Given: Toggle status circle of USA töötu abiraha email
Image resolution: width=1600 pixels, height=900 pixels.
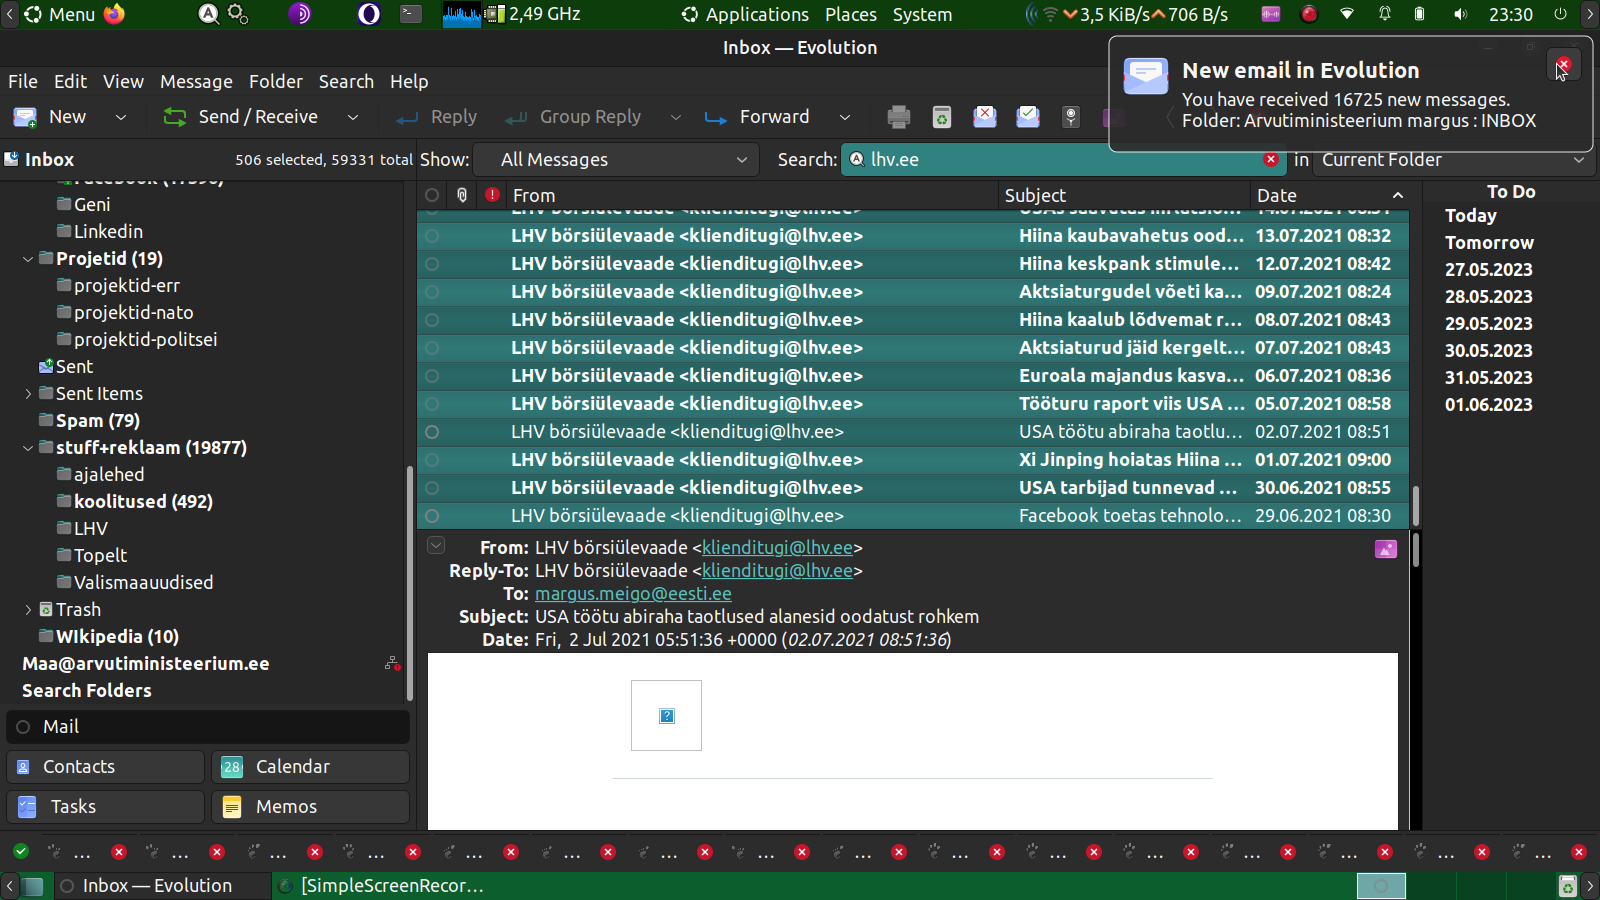Looking at the screenshot, I should pos(432,432).
